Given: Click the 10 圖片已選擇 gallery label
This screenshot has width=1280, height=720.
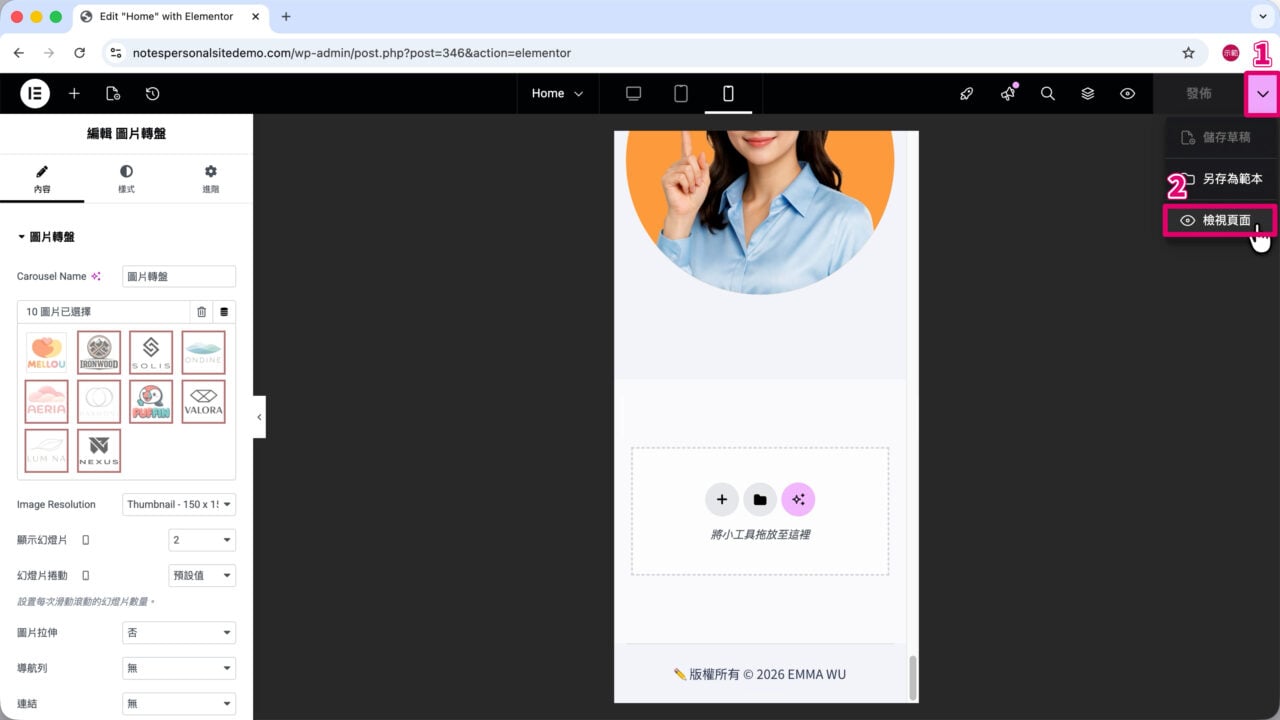Looking at the screenshot, I should coord(59,312).
